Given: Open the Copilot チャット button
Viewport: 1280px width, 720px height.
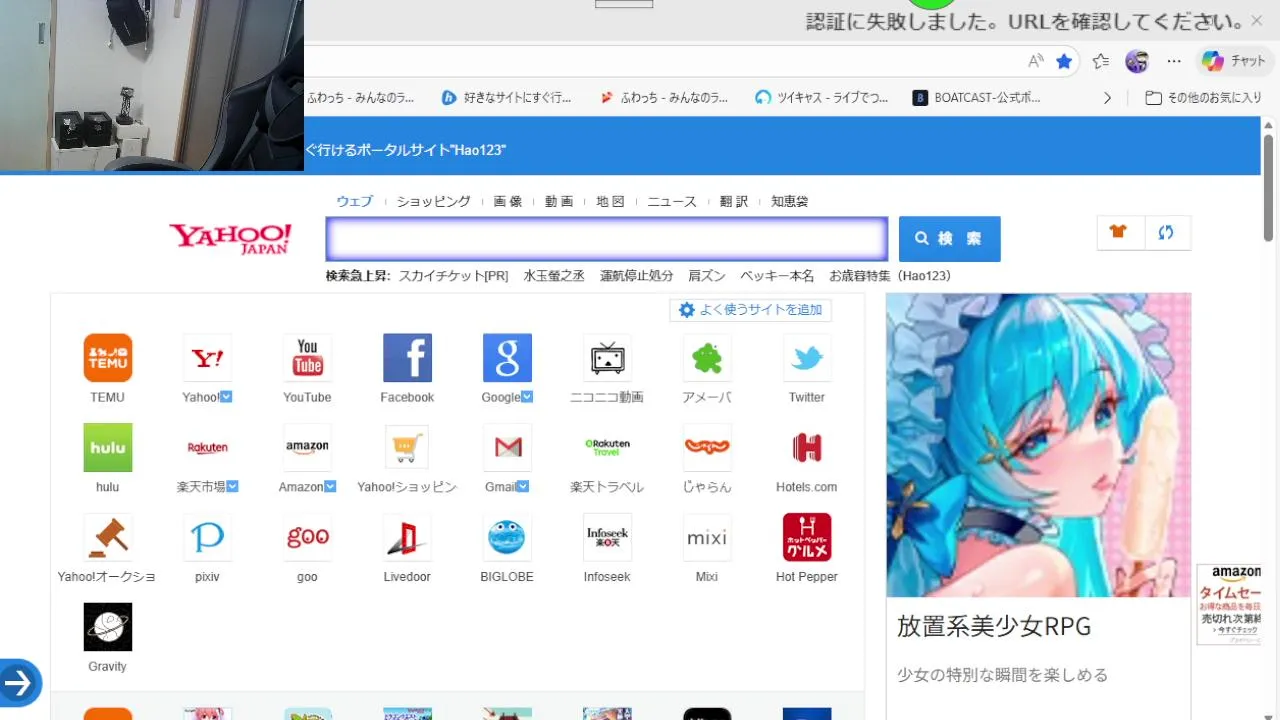Looking at the screenshot, I should (1234, 61).
